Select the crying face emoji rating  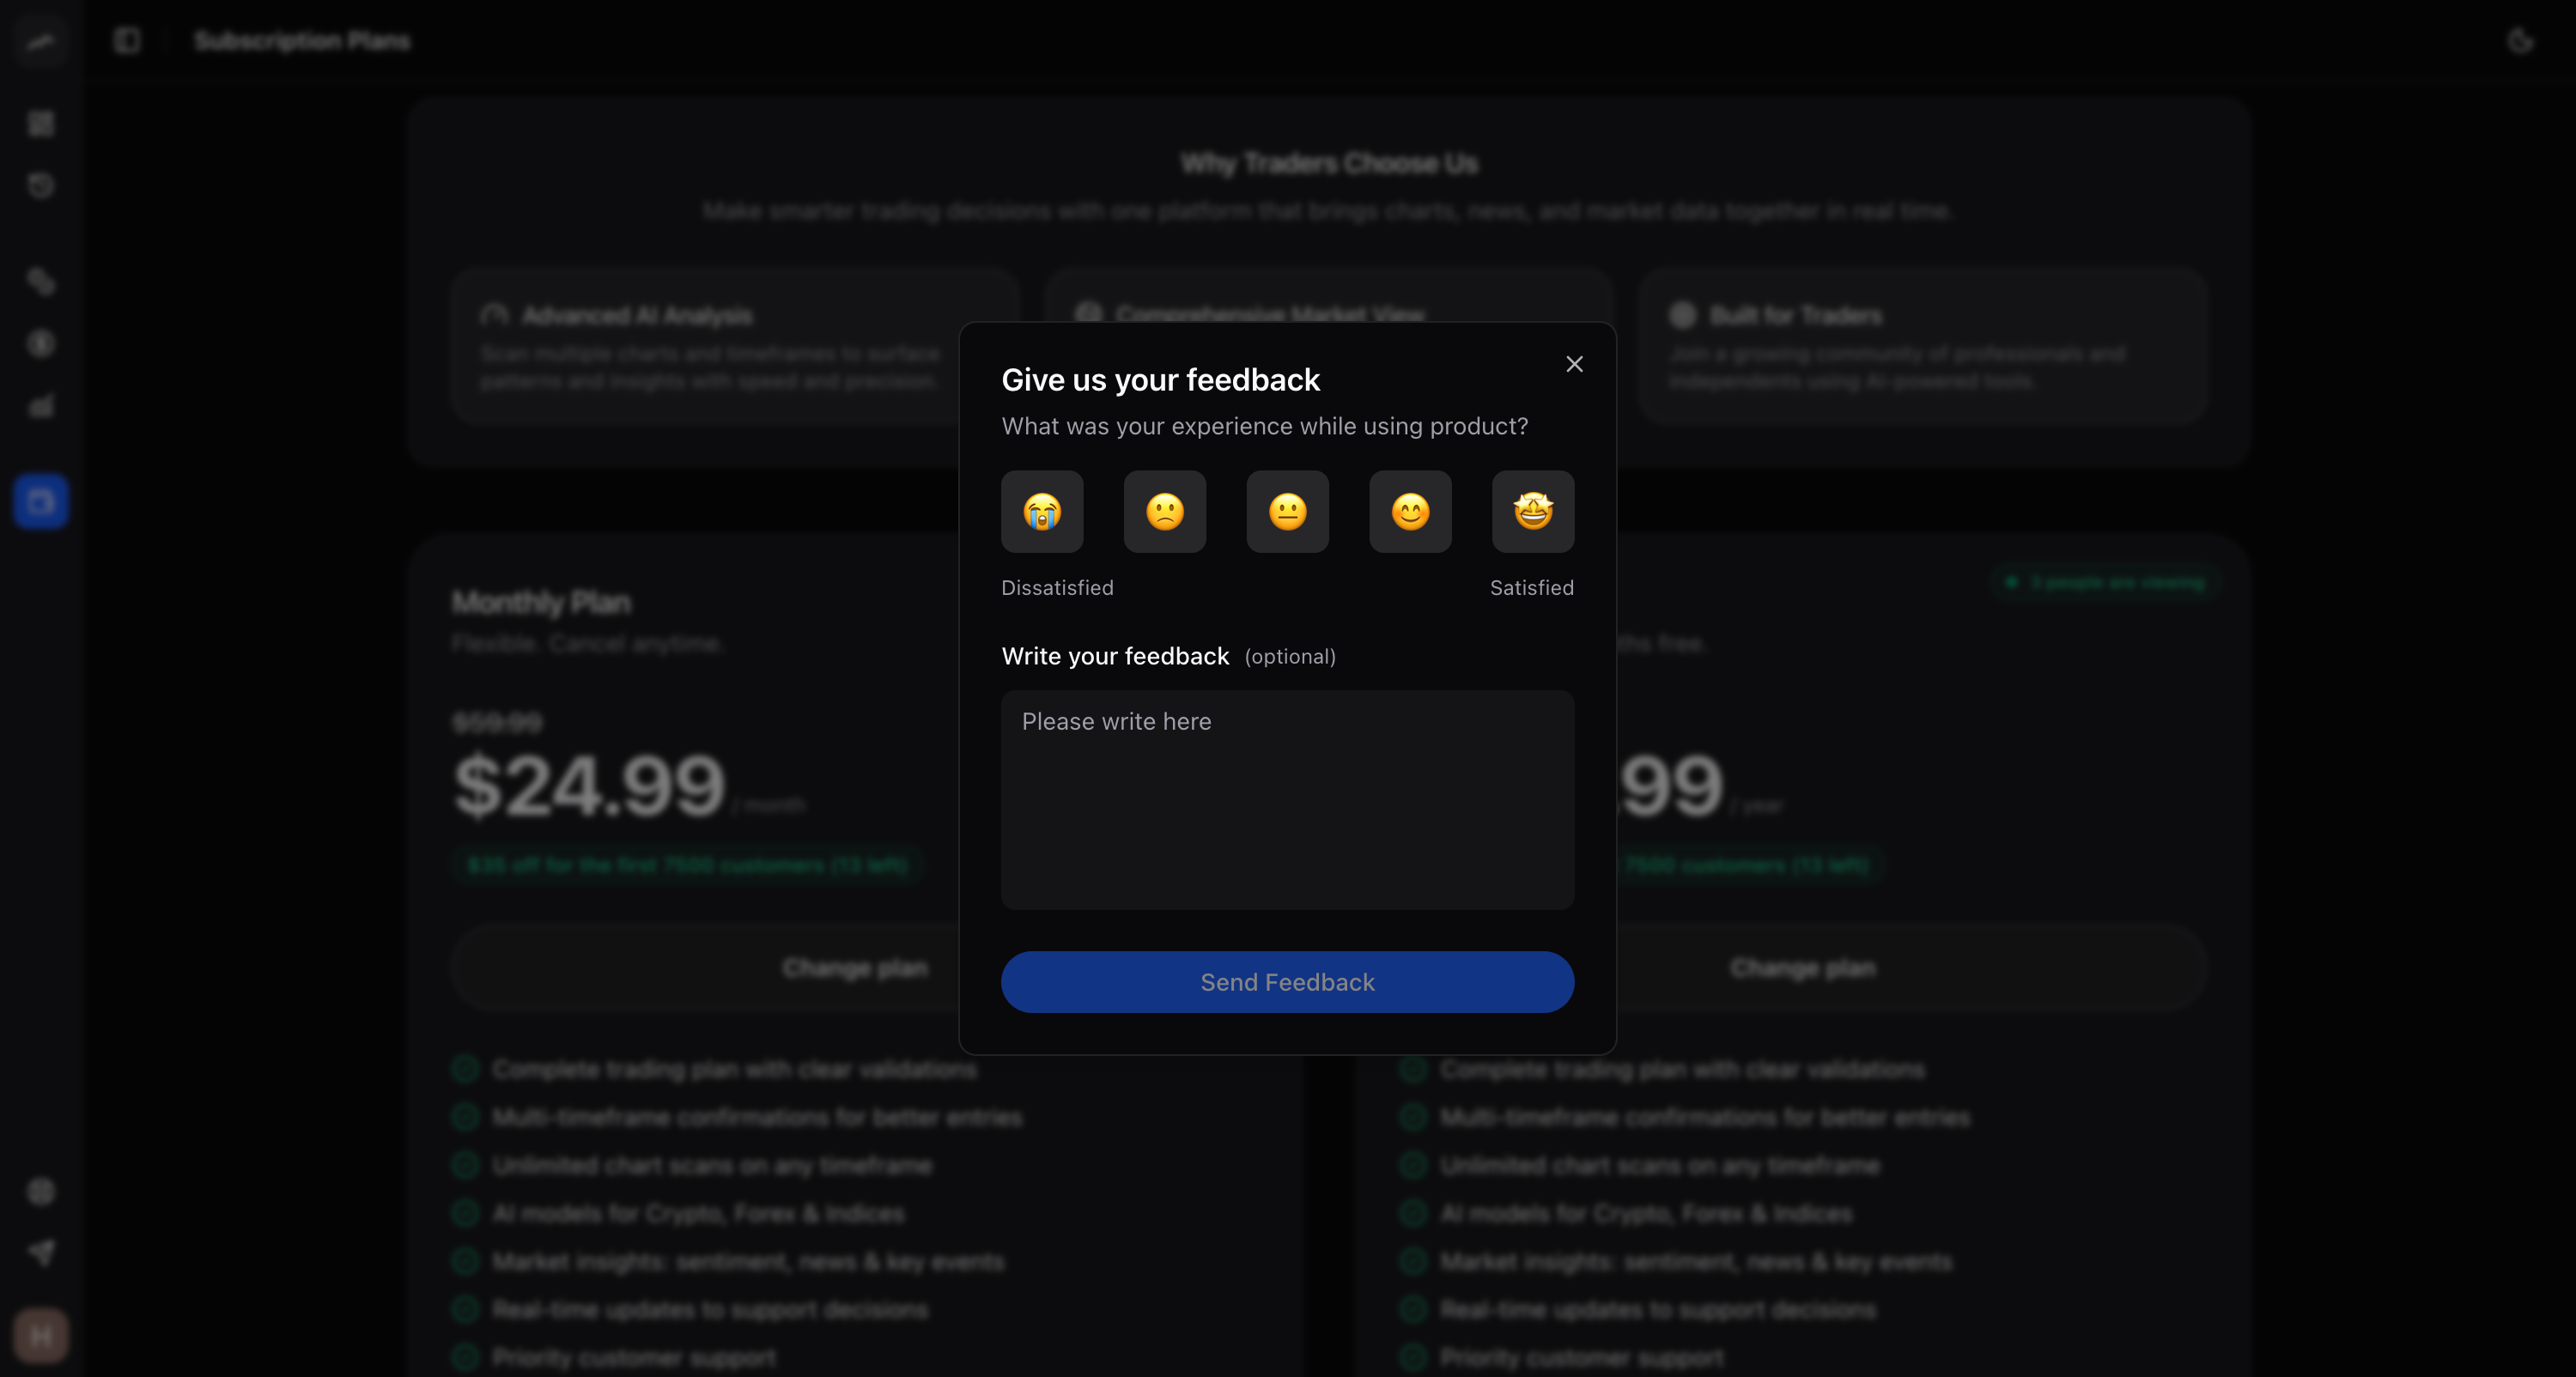click(x=1042, y=512)
